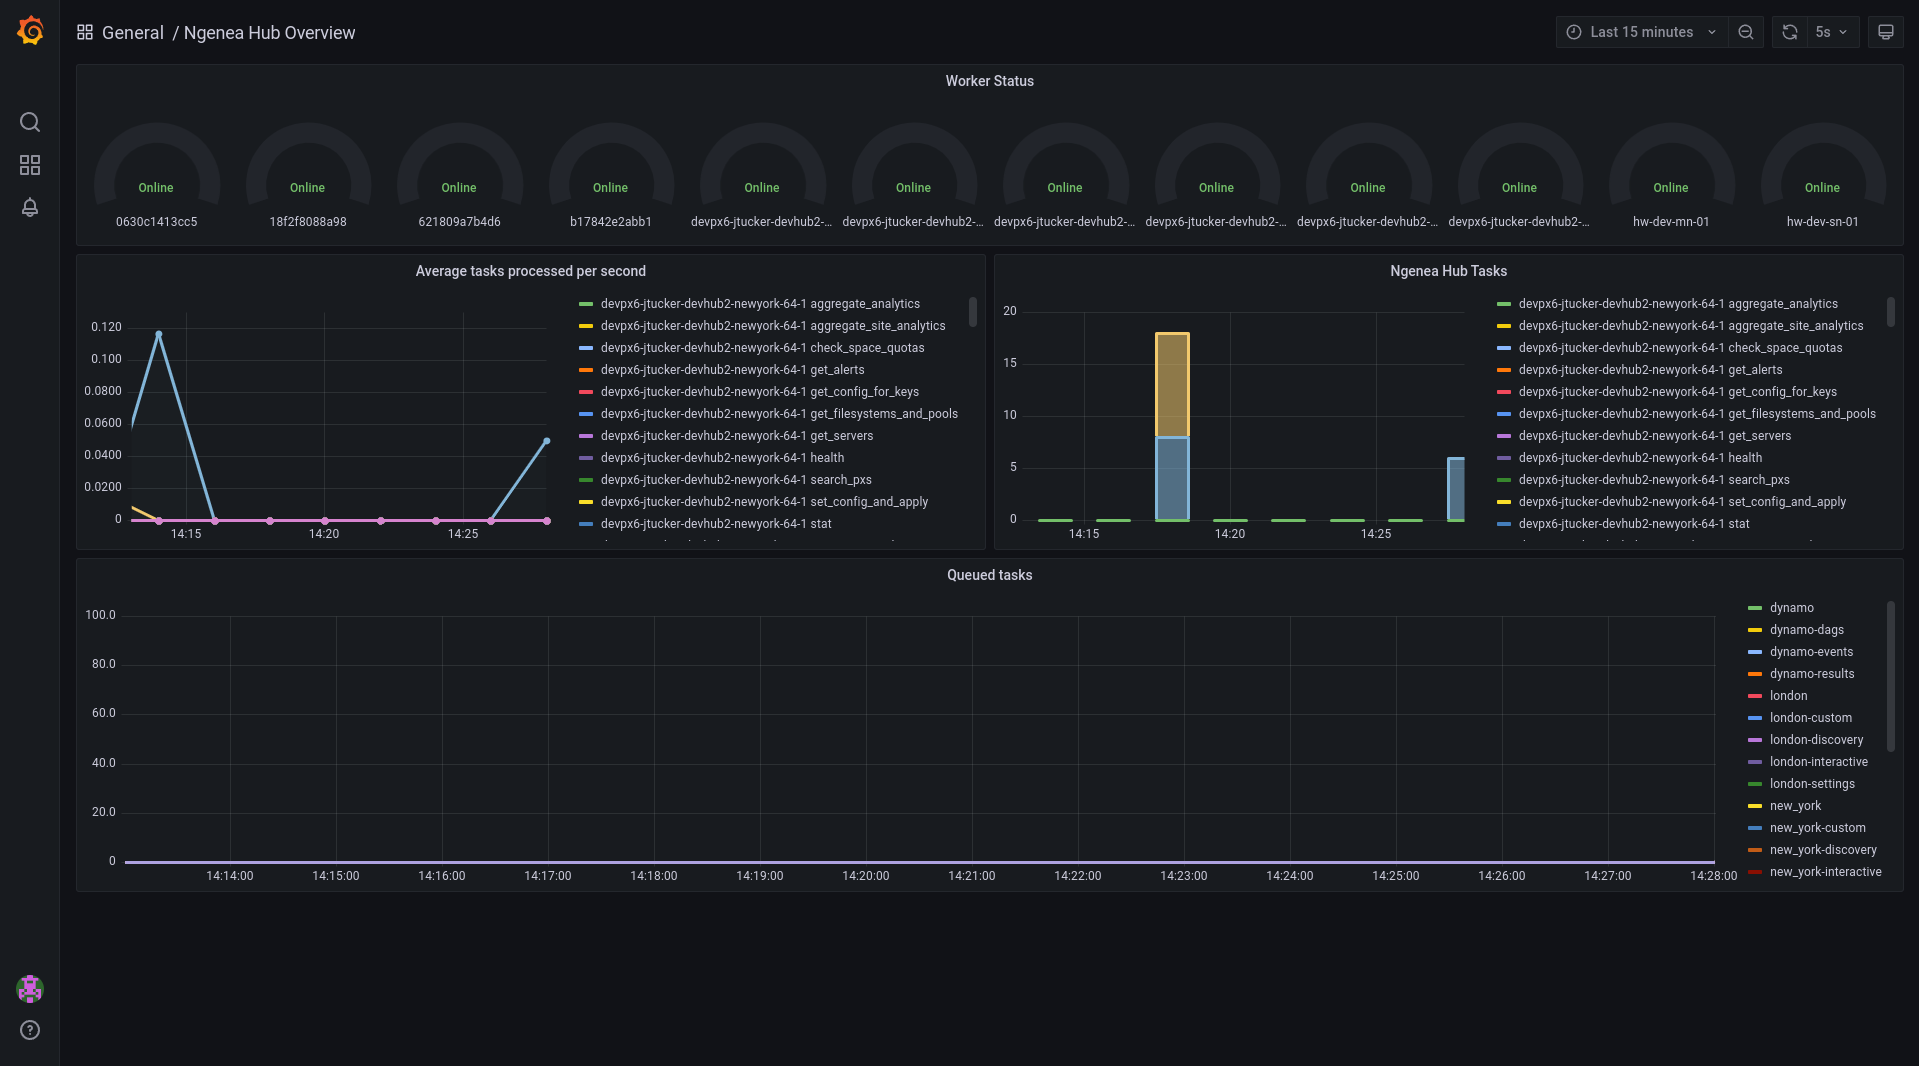This screenshot has height=1066, width=1919.
Task: Open the Dashboards icon in the sidebar
Action: click(29, 164)
